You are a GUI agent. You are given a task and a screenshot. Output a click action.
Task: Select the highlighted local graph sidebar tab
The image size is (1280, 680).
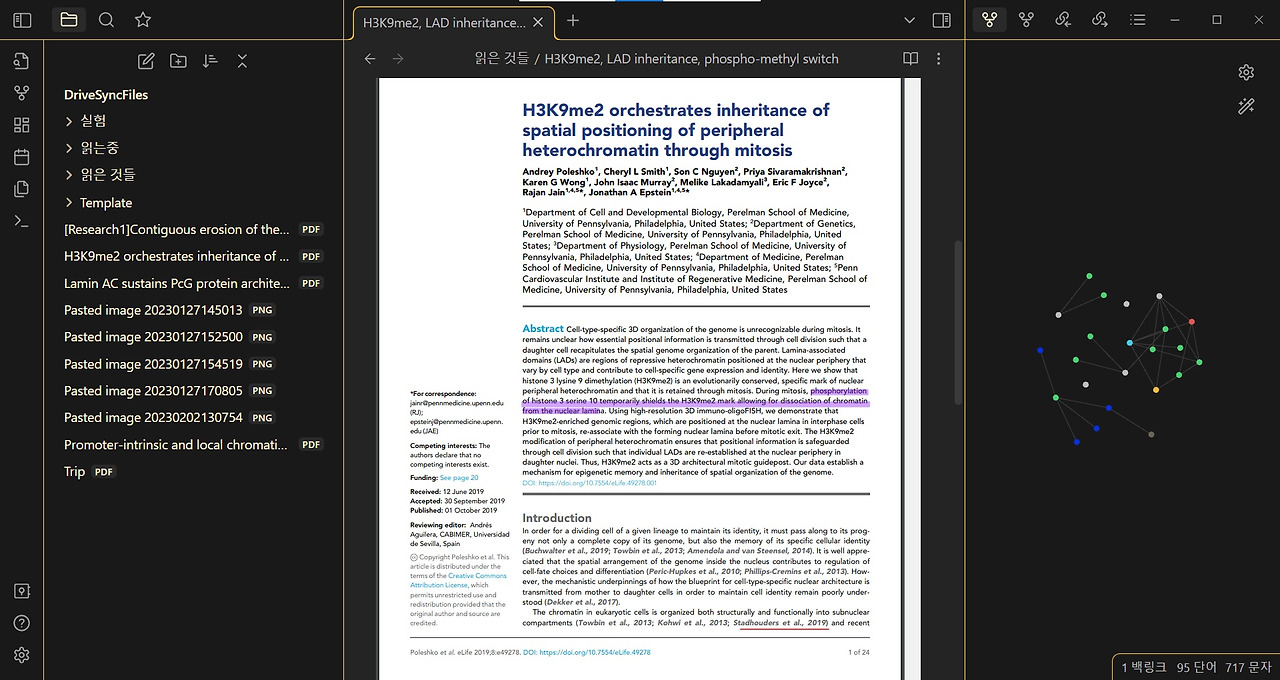click(989, 20)
